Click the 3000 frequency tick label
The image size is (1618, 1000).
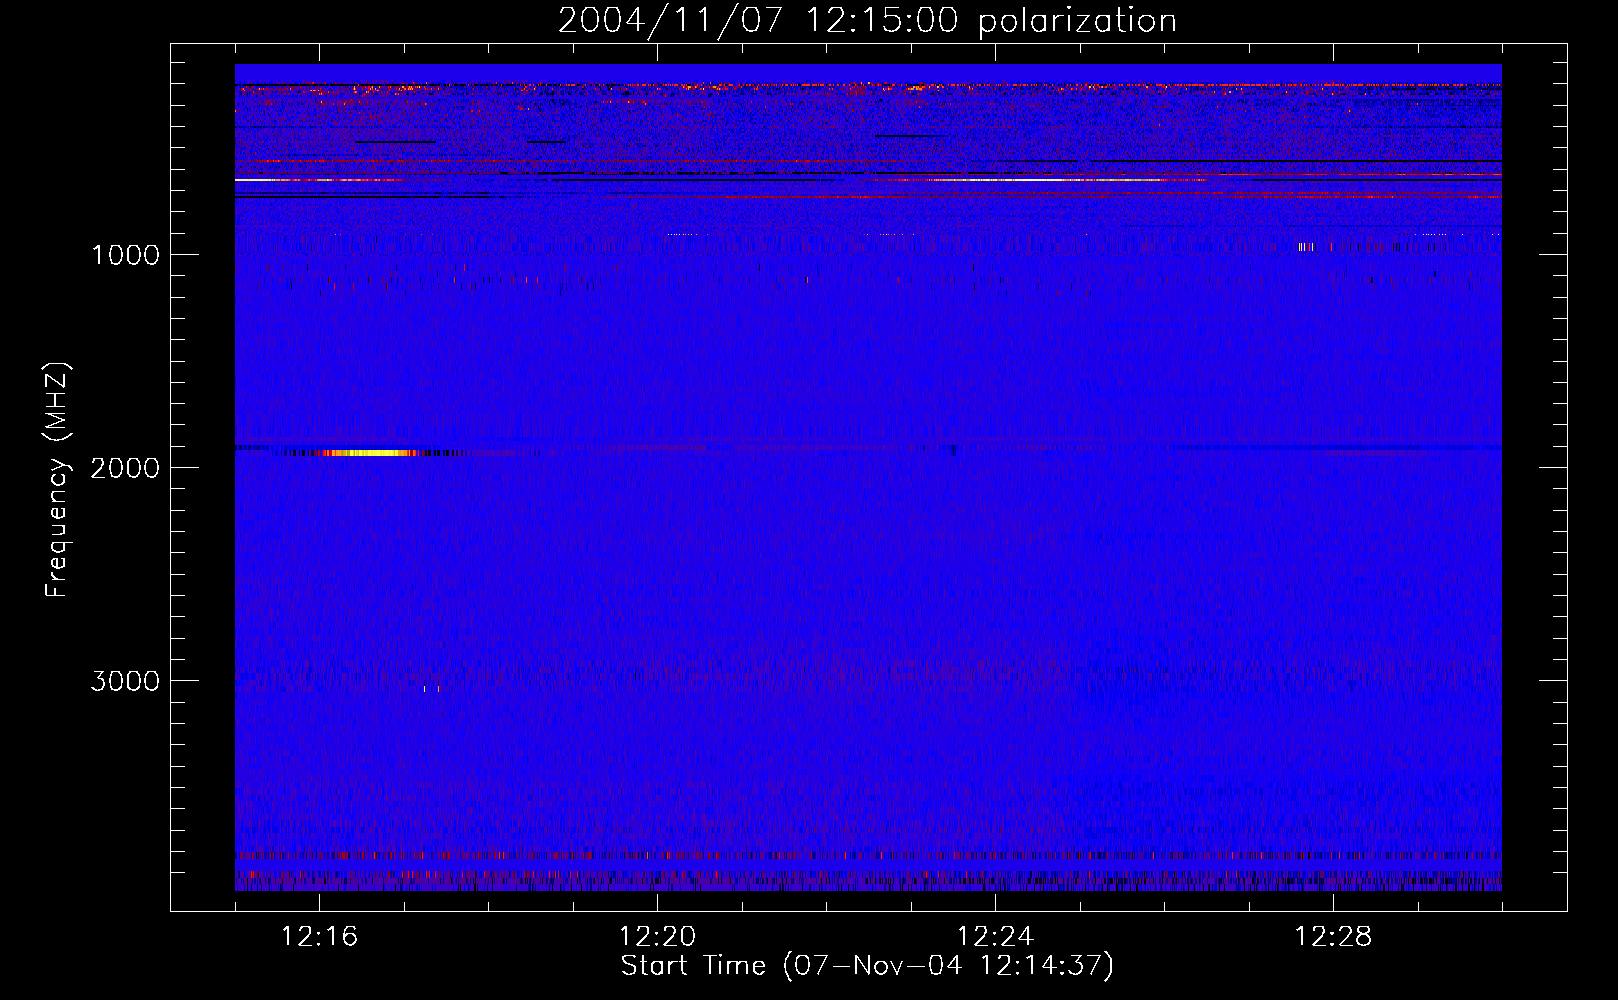pos(125,681)
